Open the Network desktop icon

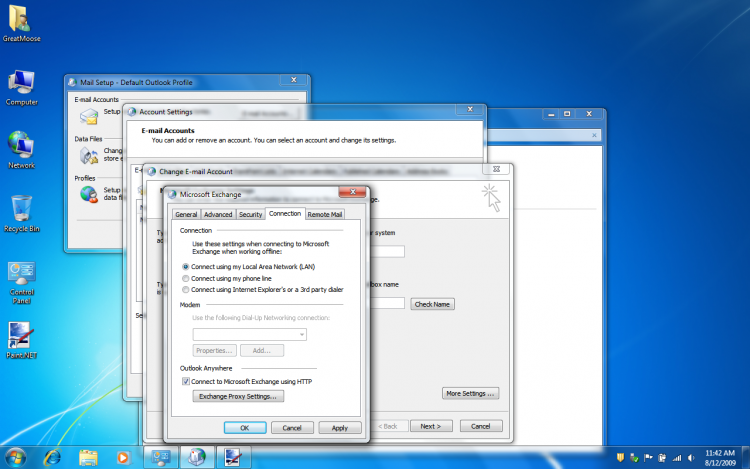(21, 150)
